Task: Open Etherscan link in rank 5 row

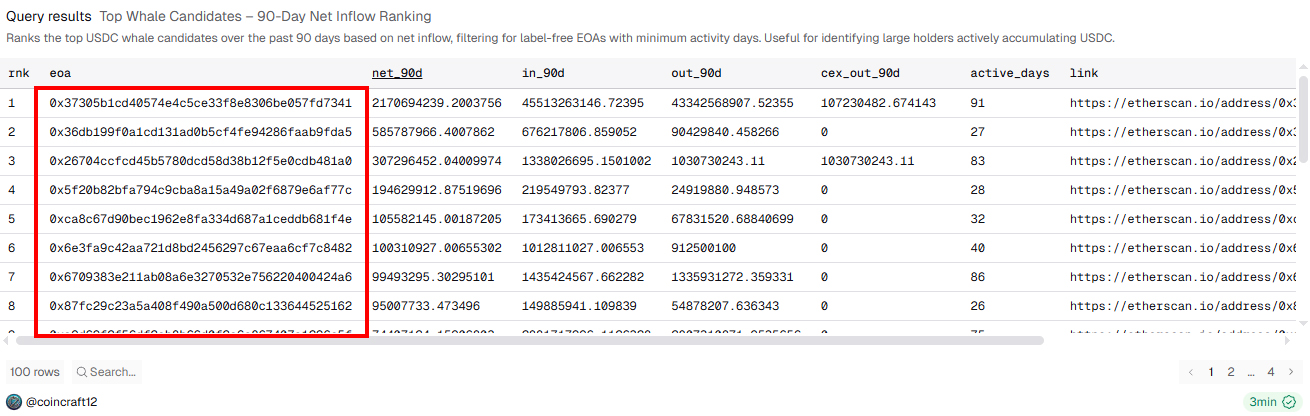Action: (x=1182, y=219)
